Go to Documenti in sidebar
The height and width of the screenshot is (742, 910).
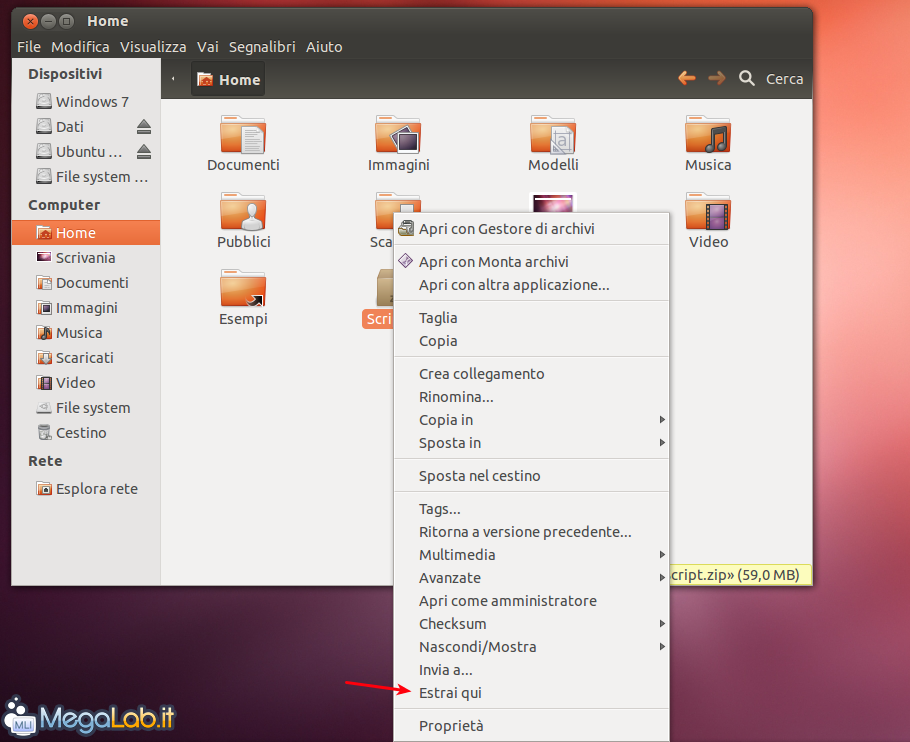[86, 283]
